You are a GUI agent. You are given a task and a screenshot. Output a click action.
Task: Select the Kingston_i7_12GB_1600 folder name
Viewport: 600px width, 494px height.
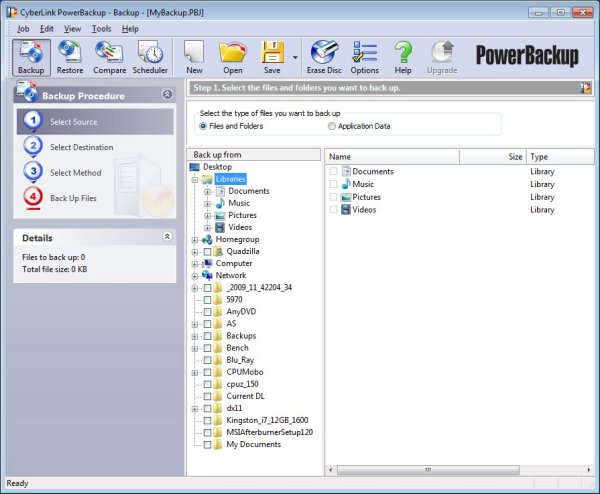point(267,420)
